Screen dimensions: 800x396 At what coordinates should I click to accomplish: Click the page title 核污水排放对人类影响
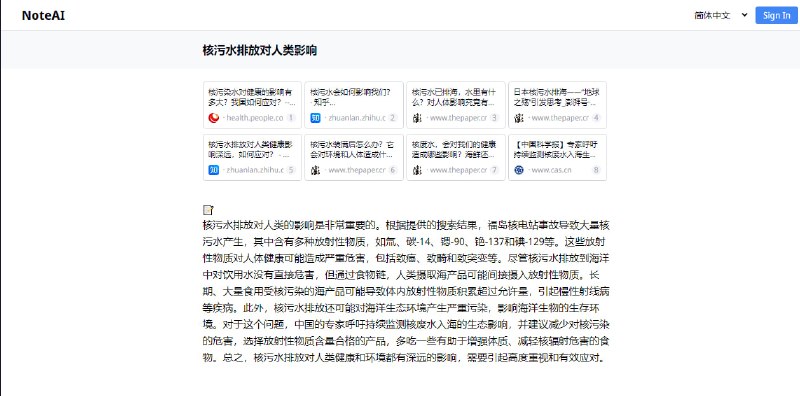point(260,50)
